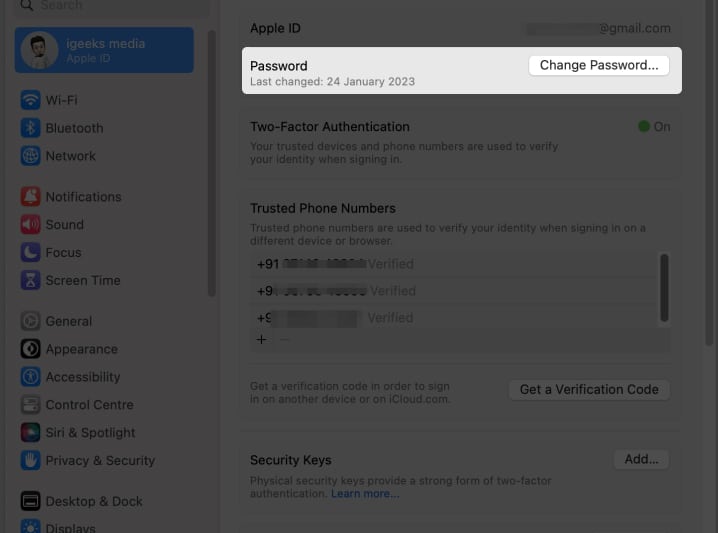718x533 pixels.
Task: Add a trusted phone number with plus
Action: 262,340
